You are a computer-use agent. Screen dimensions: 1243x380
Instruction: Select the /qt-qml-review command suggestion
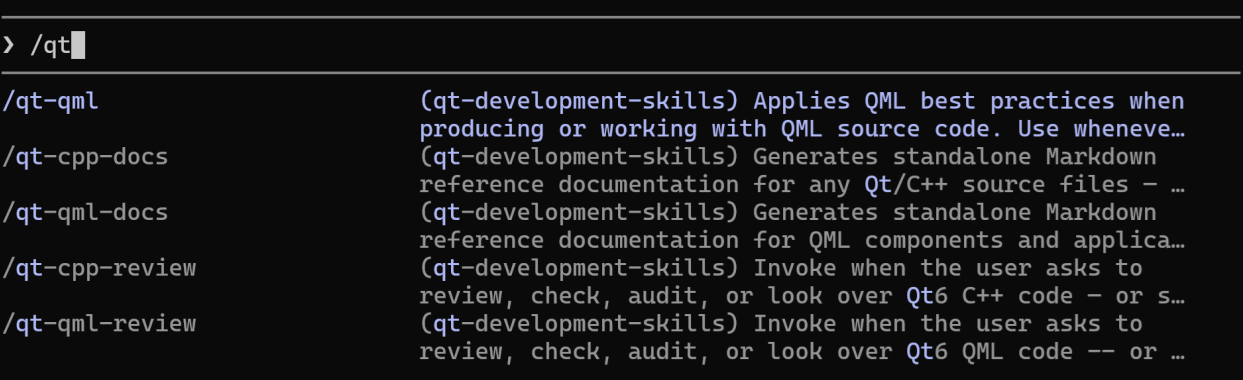(x=99, y=324)
